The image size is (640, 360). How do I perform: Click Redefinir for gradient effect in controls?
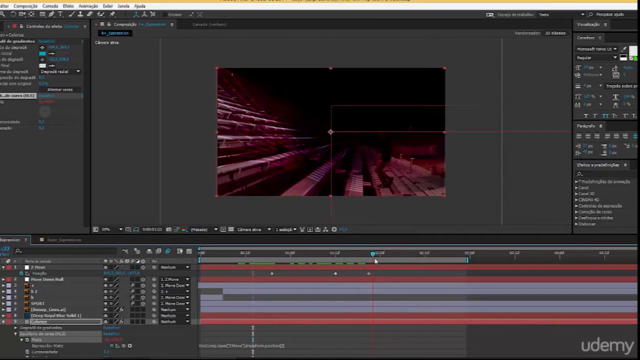click(x=47, y=41)
